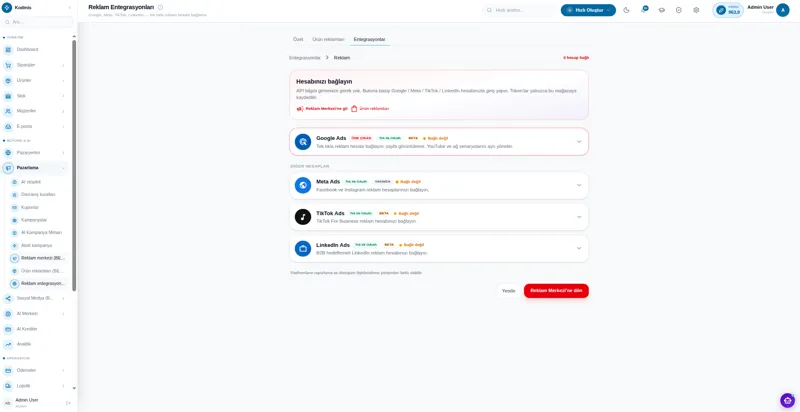Click the graduation cap help icon
Screen dimensions: 800x412
click(662, 10)
